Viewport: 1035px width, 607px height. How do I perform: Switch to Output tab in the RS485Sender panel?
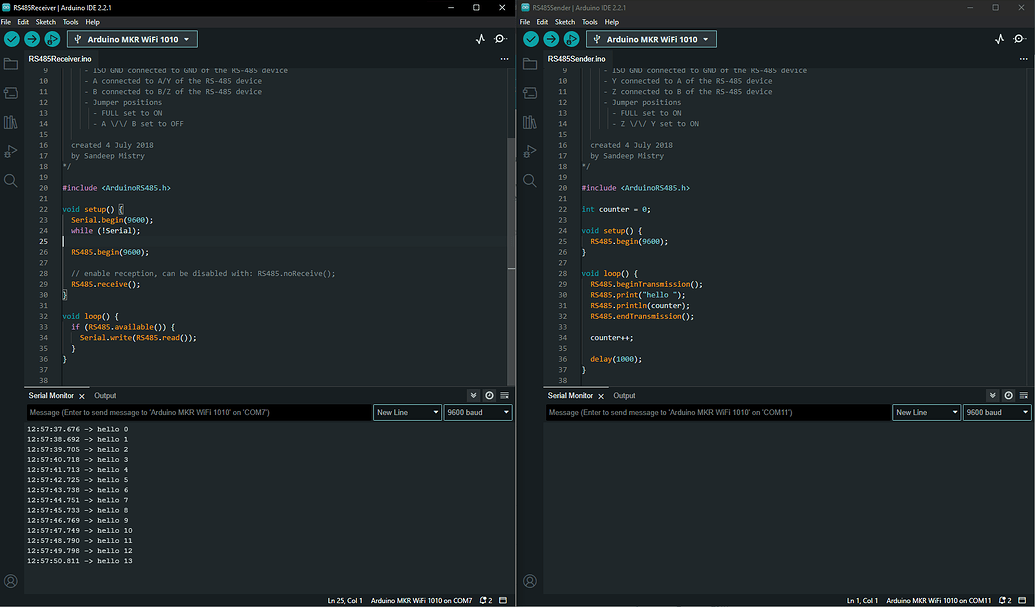624,396
